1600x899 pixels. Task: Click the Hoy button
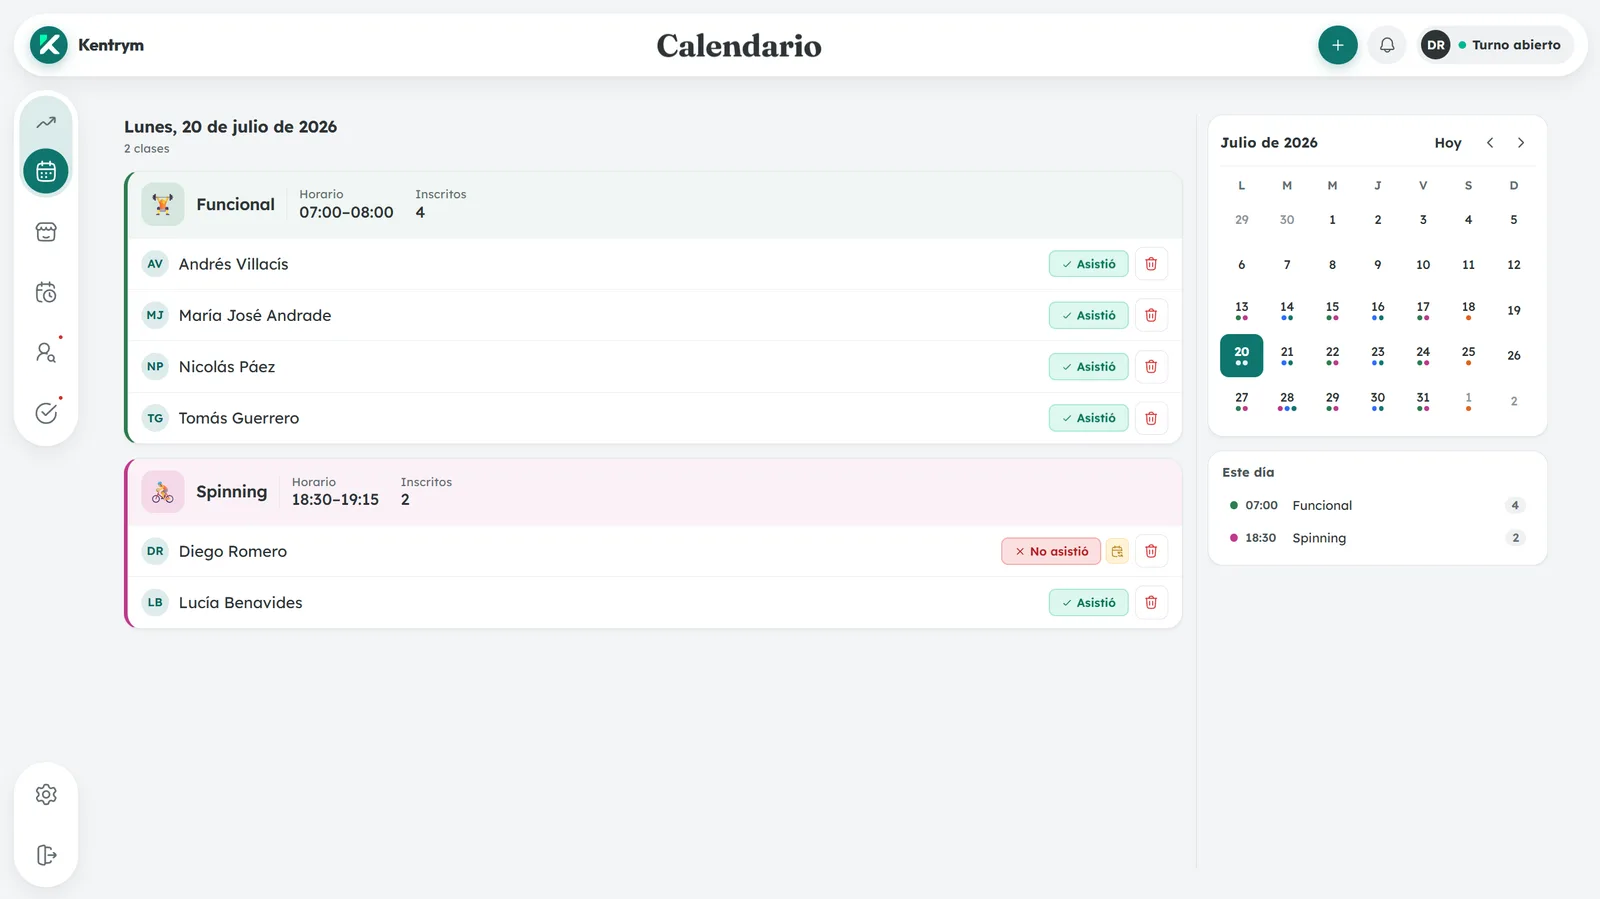(1448, 143)
